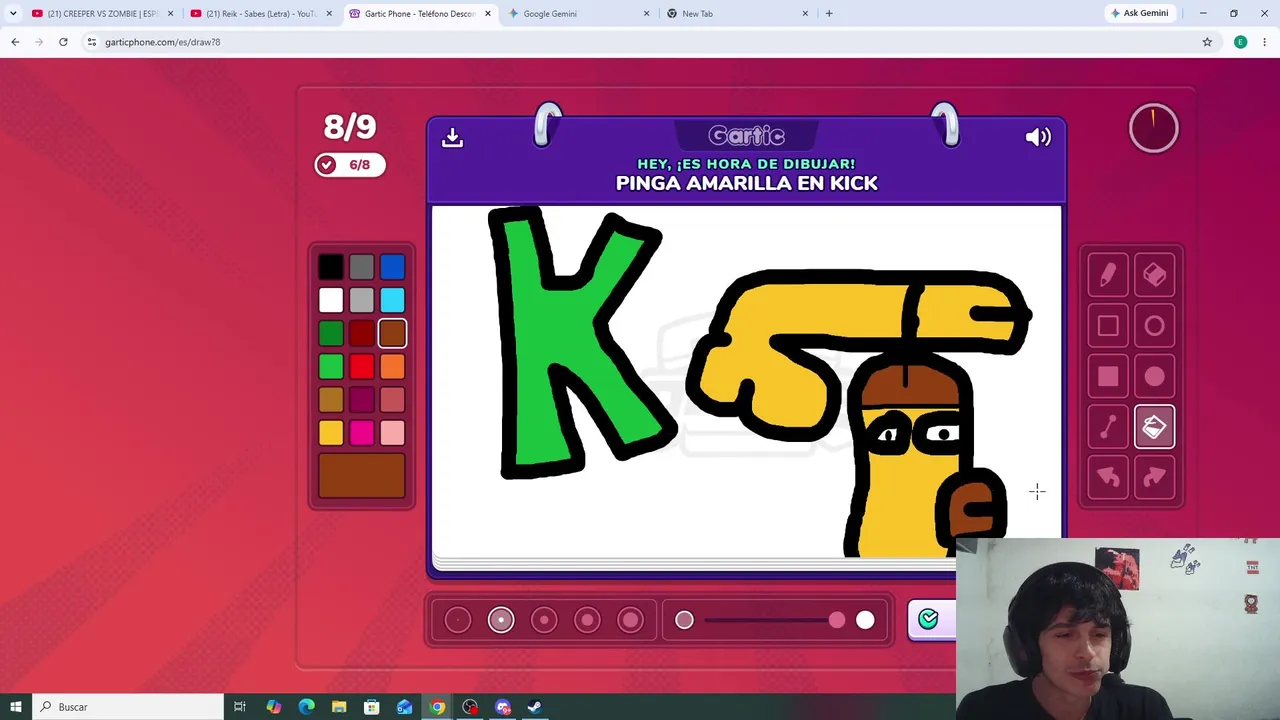Open the Ask Gemini button
The image size is (1280, 720).
pos(1139,13)
